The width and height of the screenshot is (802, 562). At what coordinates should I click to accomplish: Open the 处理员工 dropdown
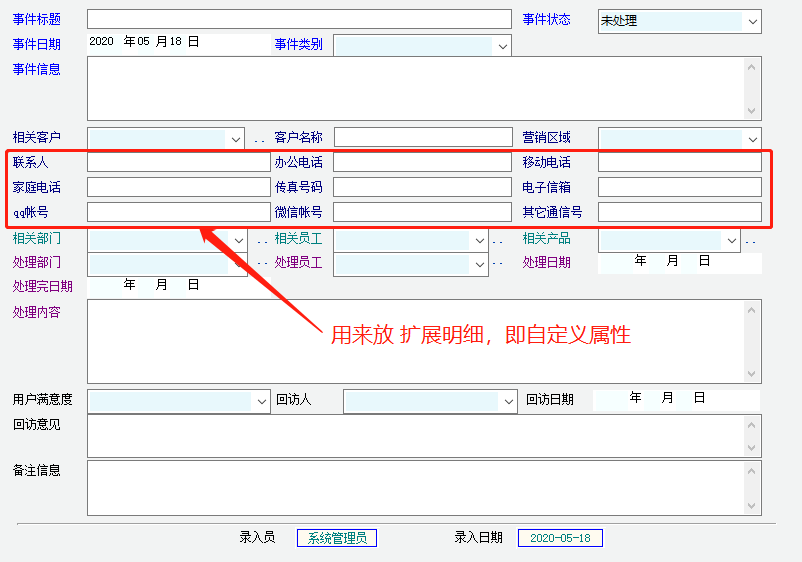pyautogui.click(x=478, y=264)
